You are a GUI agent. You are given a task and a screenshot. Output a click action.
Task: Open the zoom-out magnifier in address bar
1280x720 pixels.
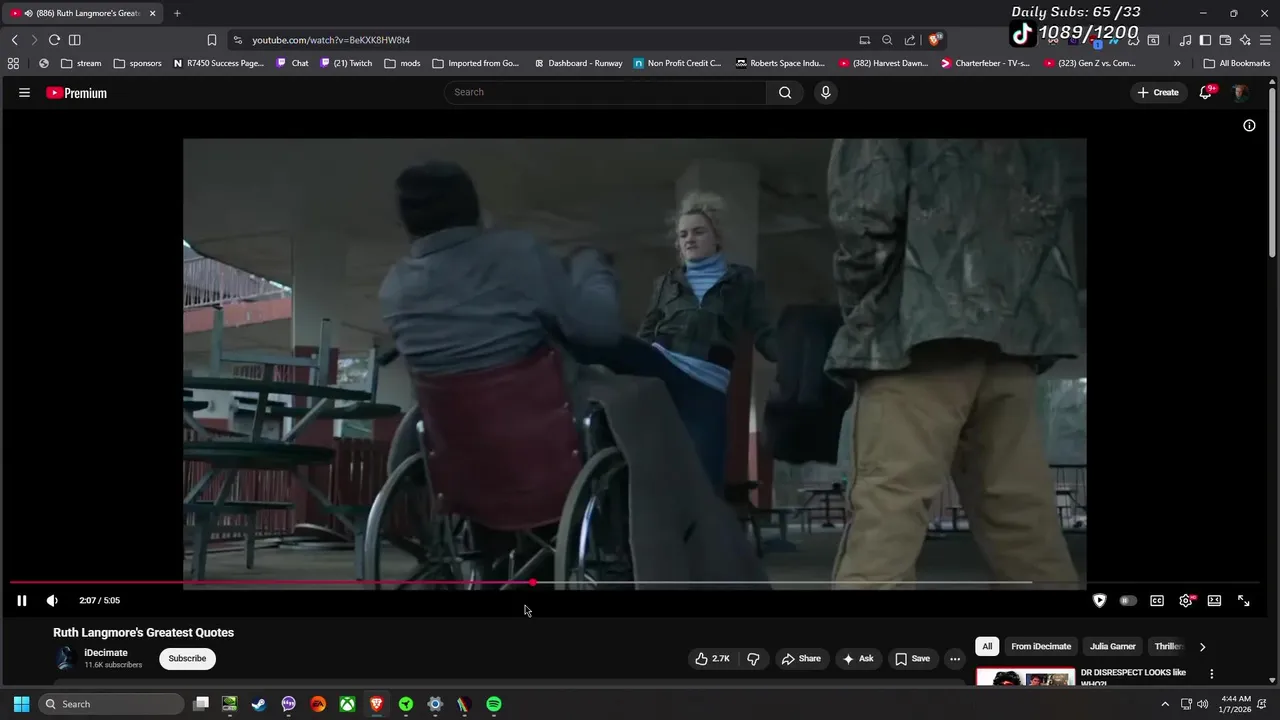[x=887, y=40]
